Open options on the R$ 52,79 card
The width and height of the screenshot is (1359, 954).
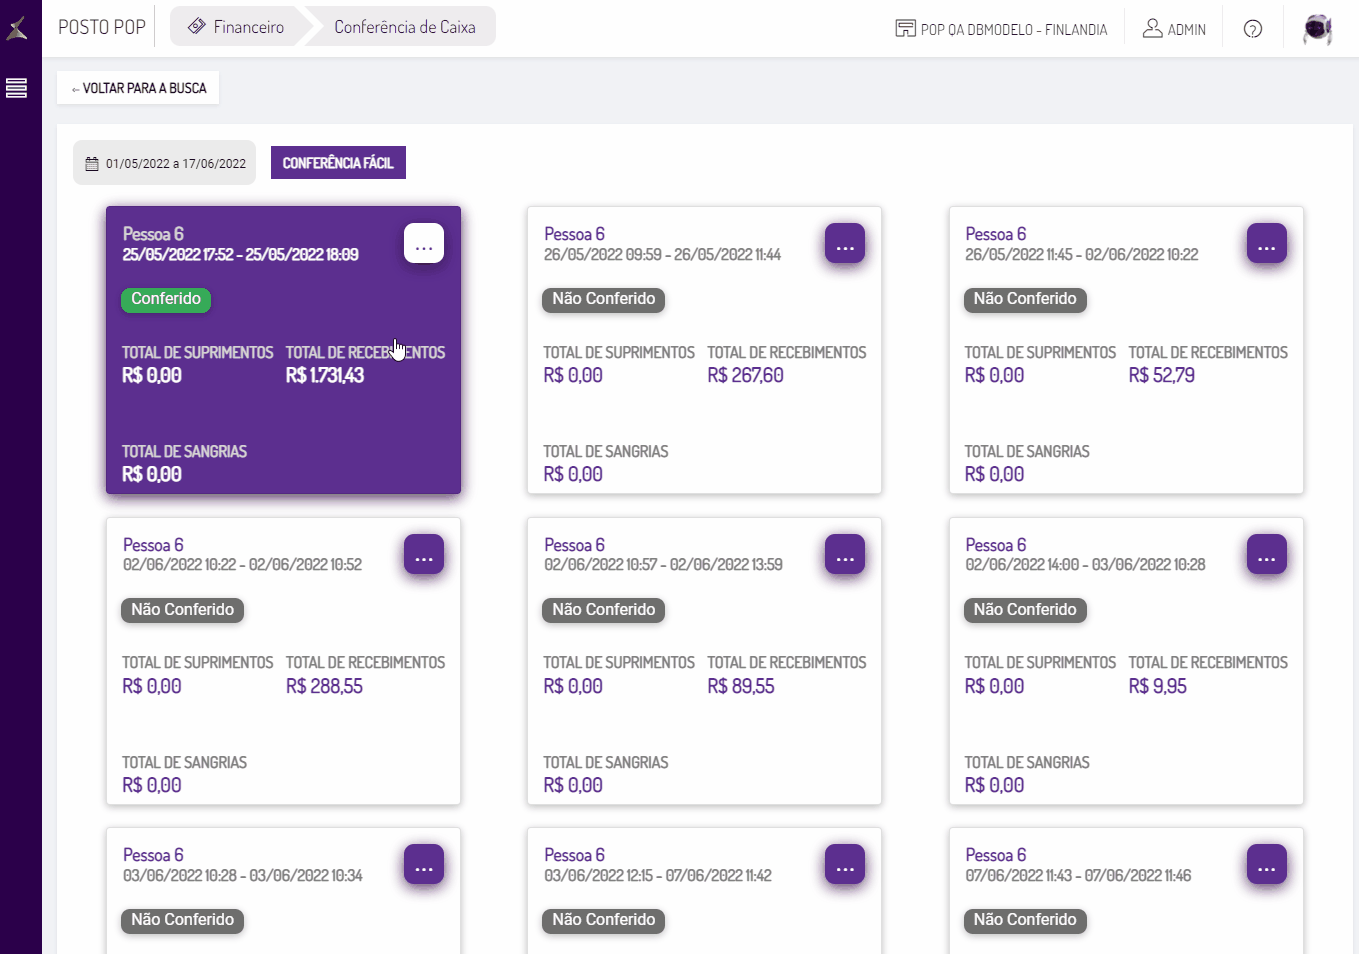(1266, 244)
